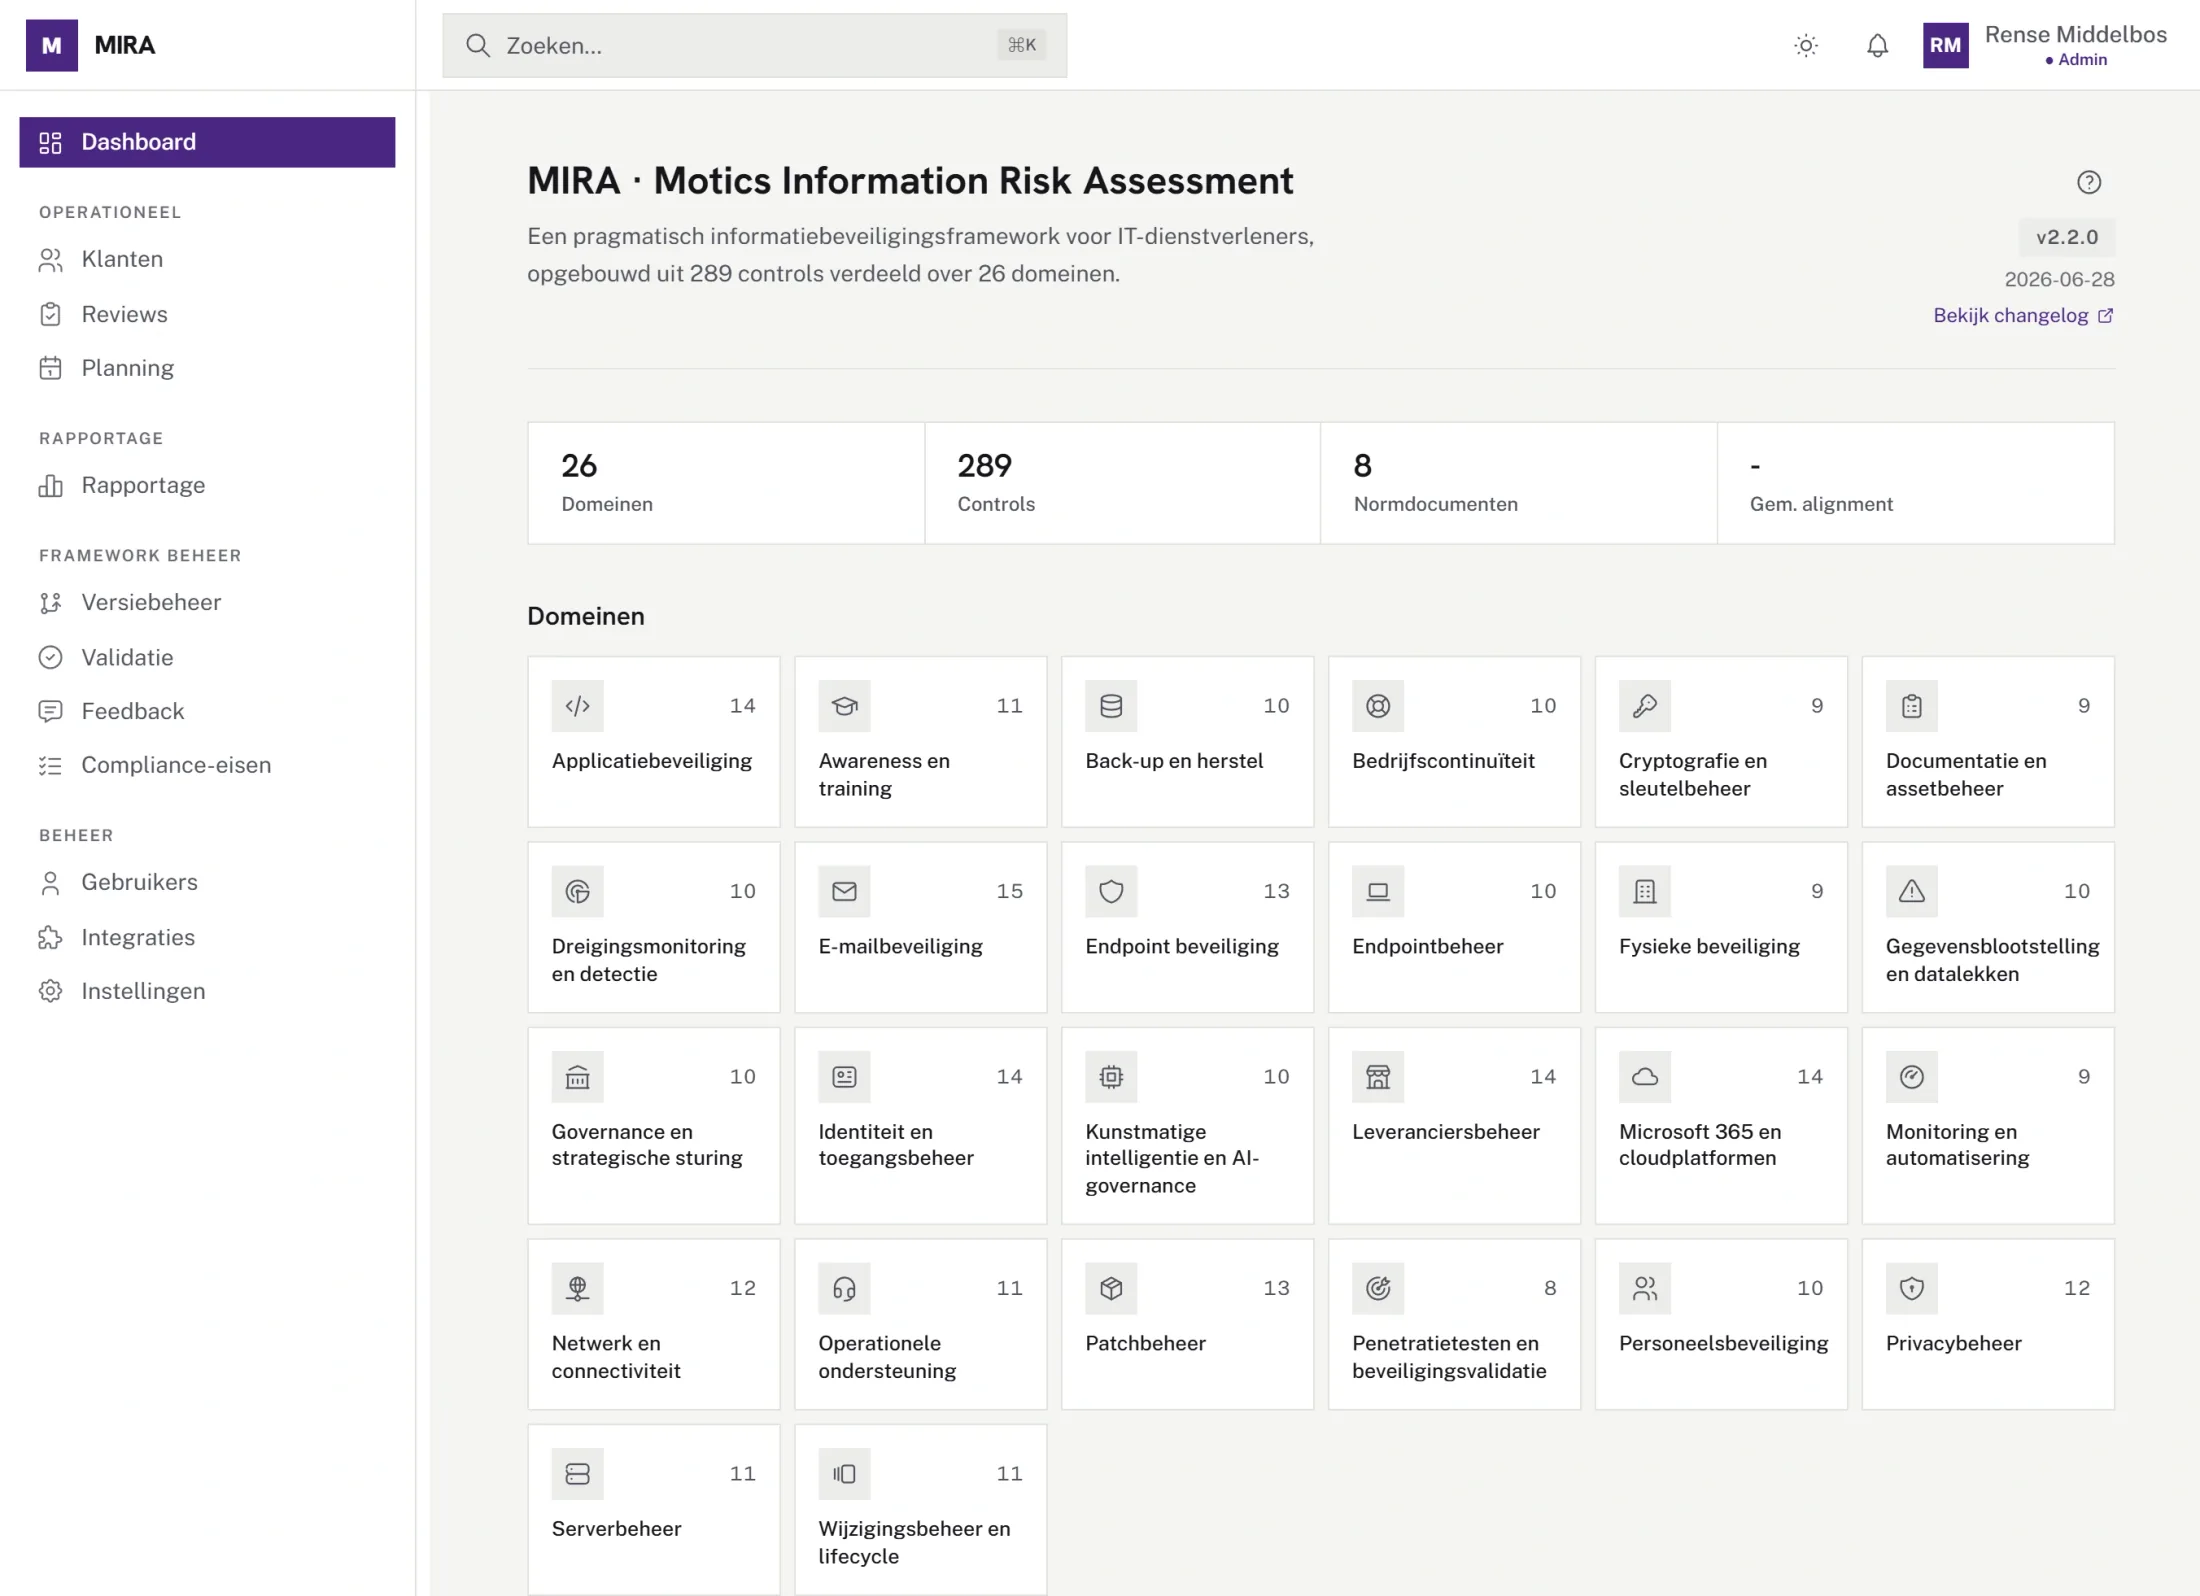Click the Leveranciersbeheer store icon
Screen dimensions: 2200x1596
1378,1077
